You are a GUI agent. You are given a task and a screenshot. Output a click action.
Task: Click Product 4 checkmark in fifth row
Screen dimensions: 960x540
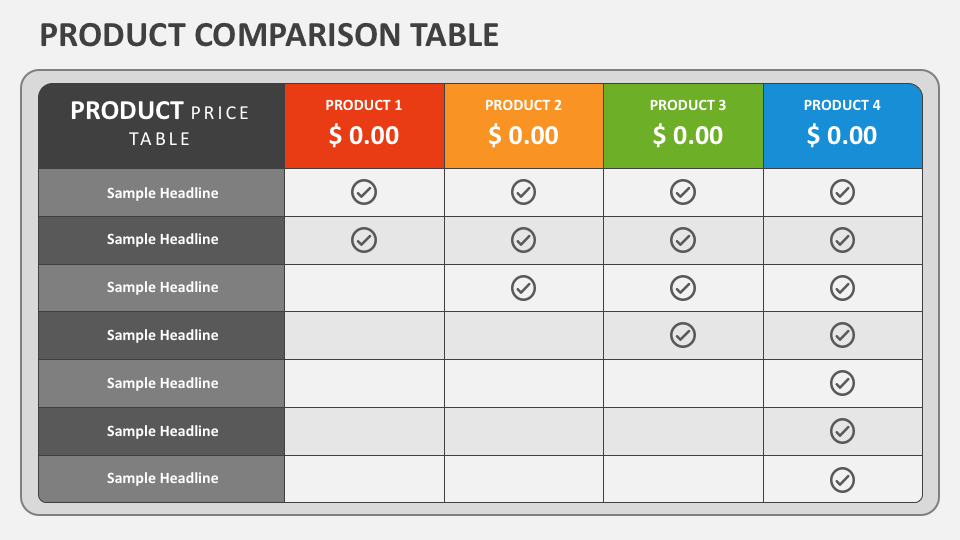pyautogui.click(x=842, y=383)
